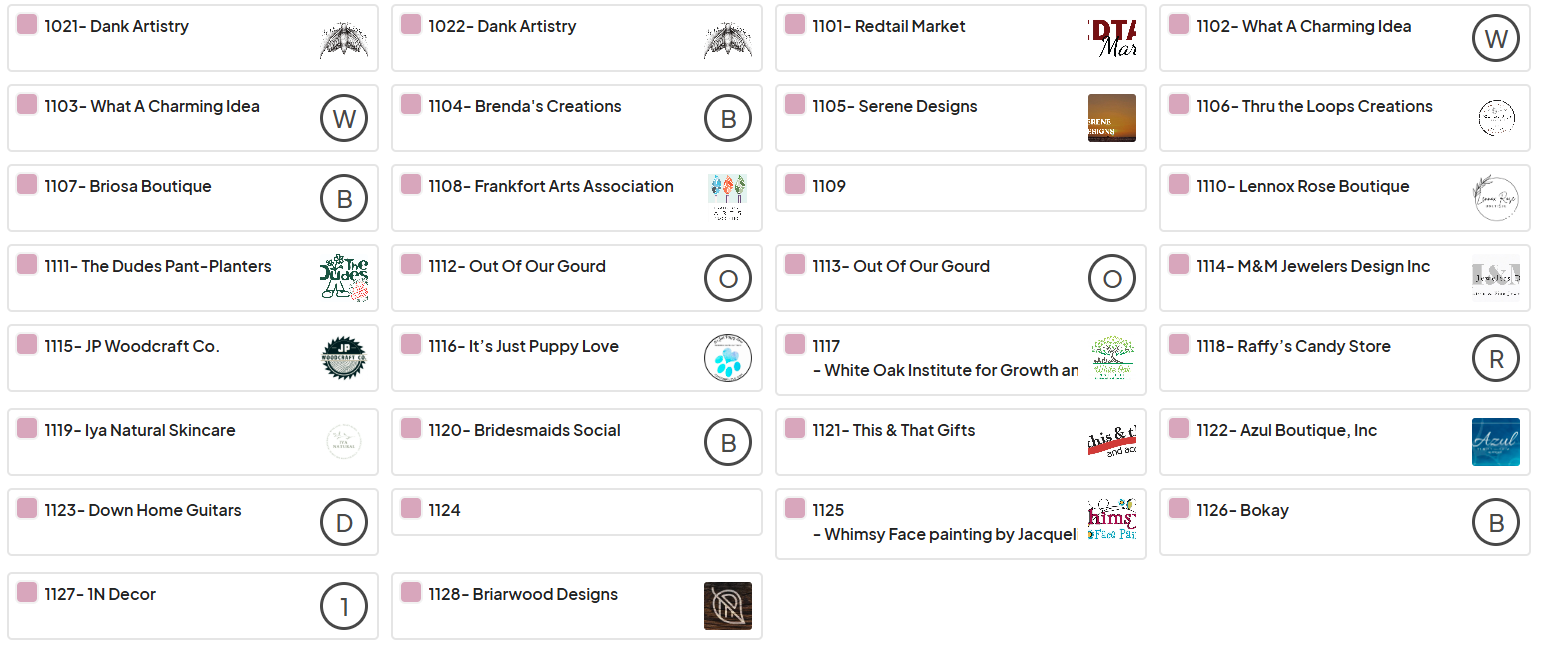
Task: Open 1120- Bridesmaids Social vendor entry
Action: (577, 442)
